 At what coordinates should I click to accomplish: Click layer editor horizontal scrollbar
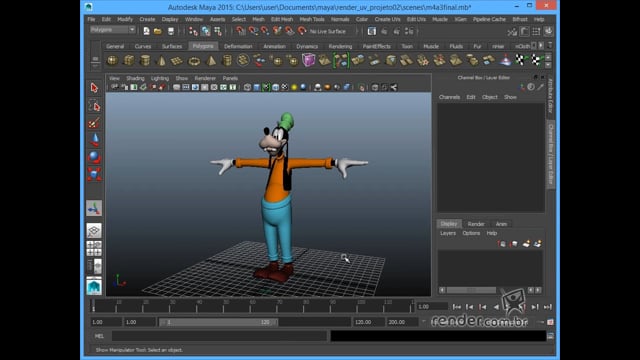[x=471, y=290]
